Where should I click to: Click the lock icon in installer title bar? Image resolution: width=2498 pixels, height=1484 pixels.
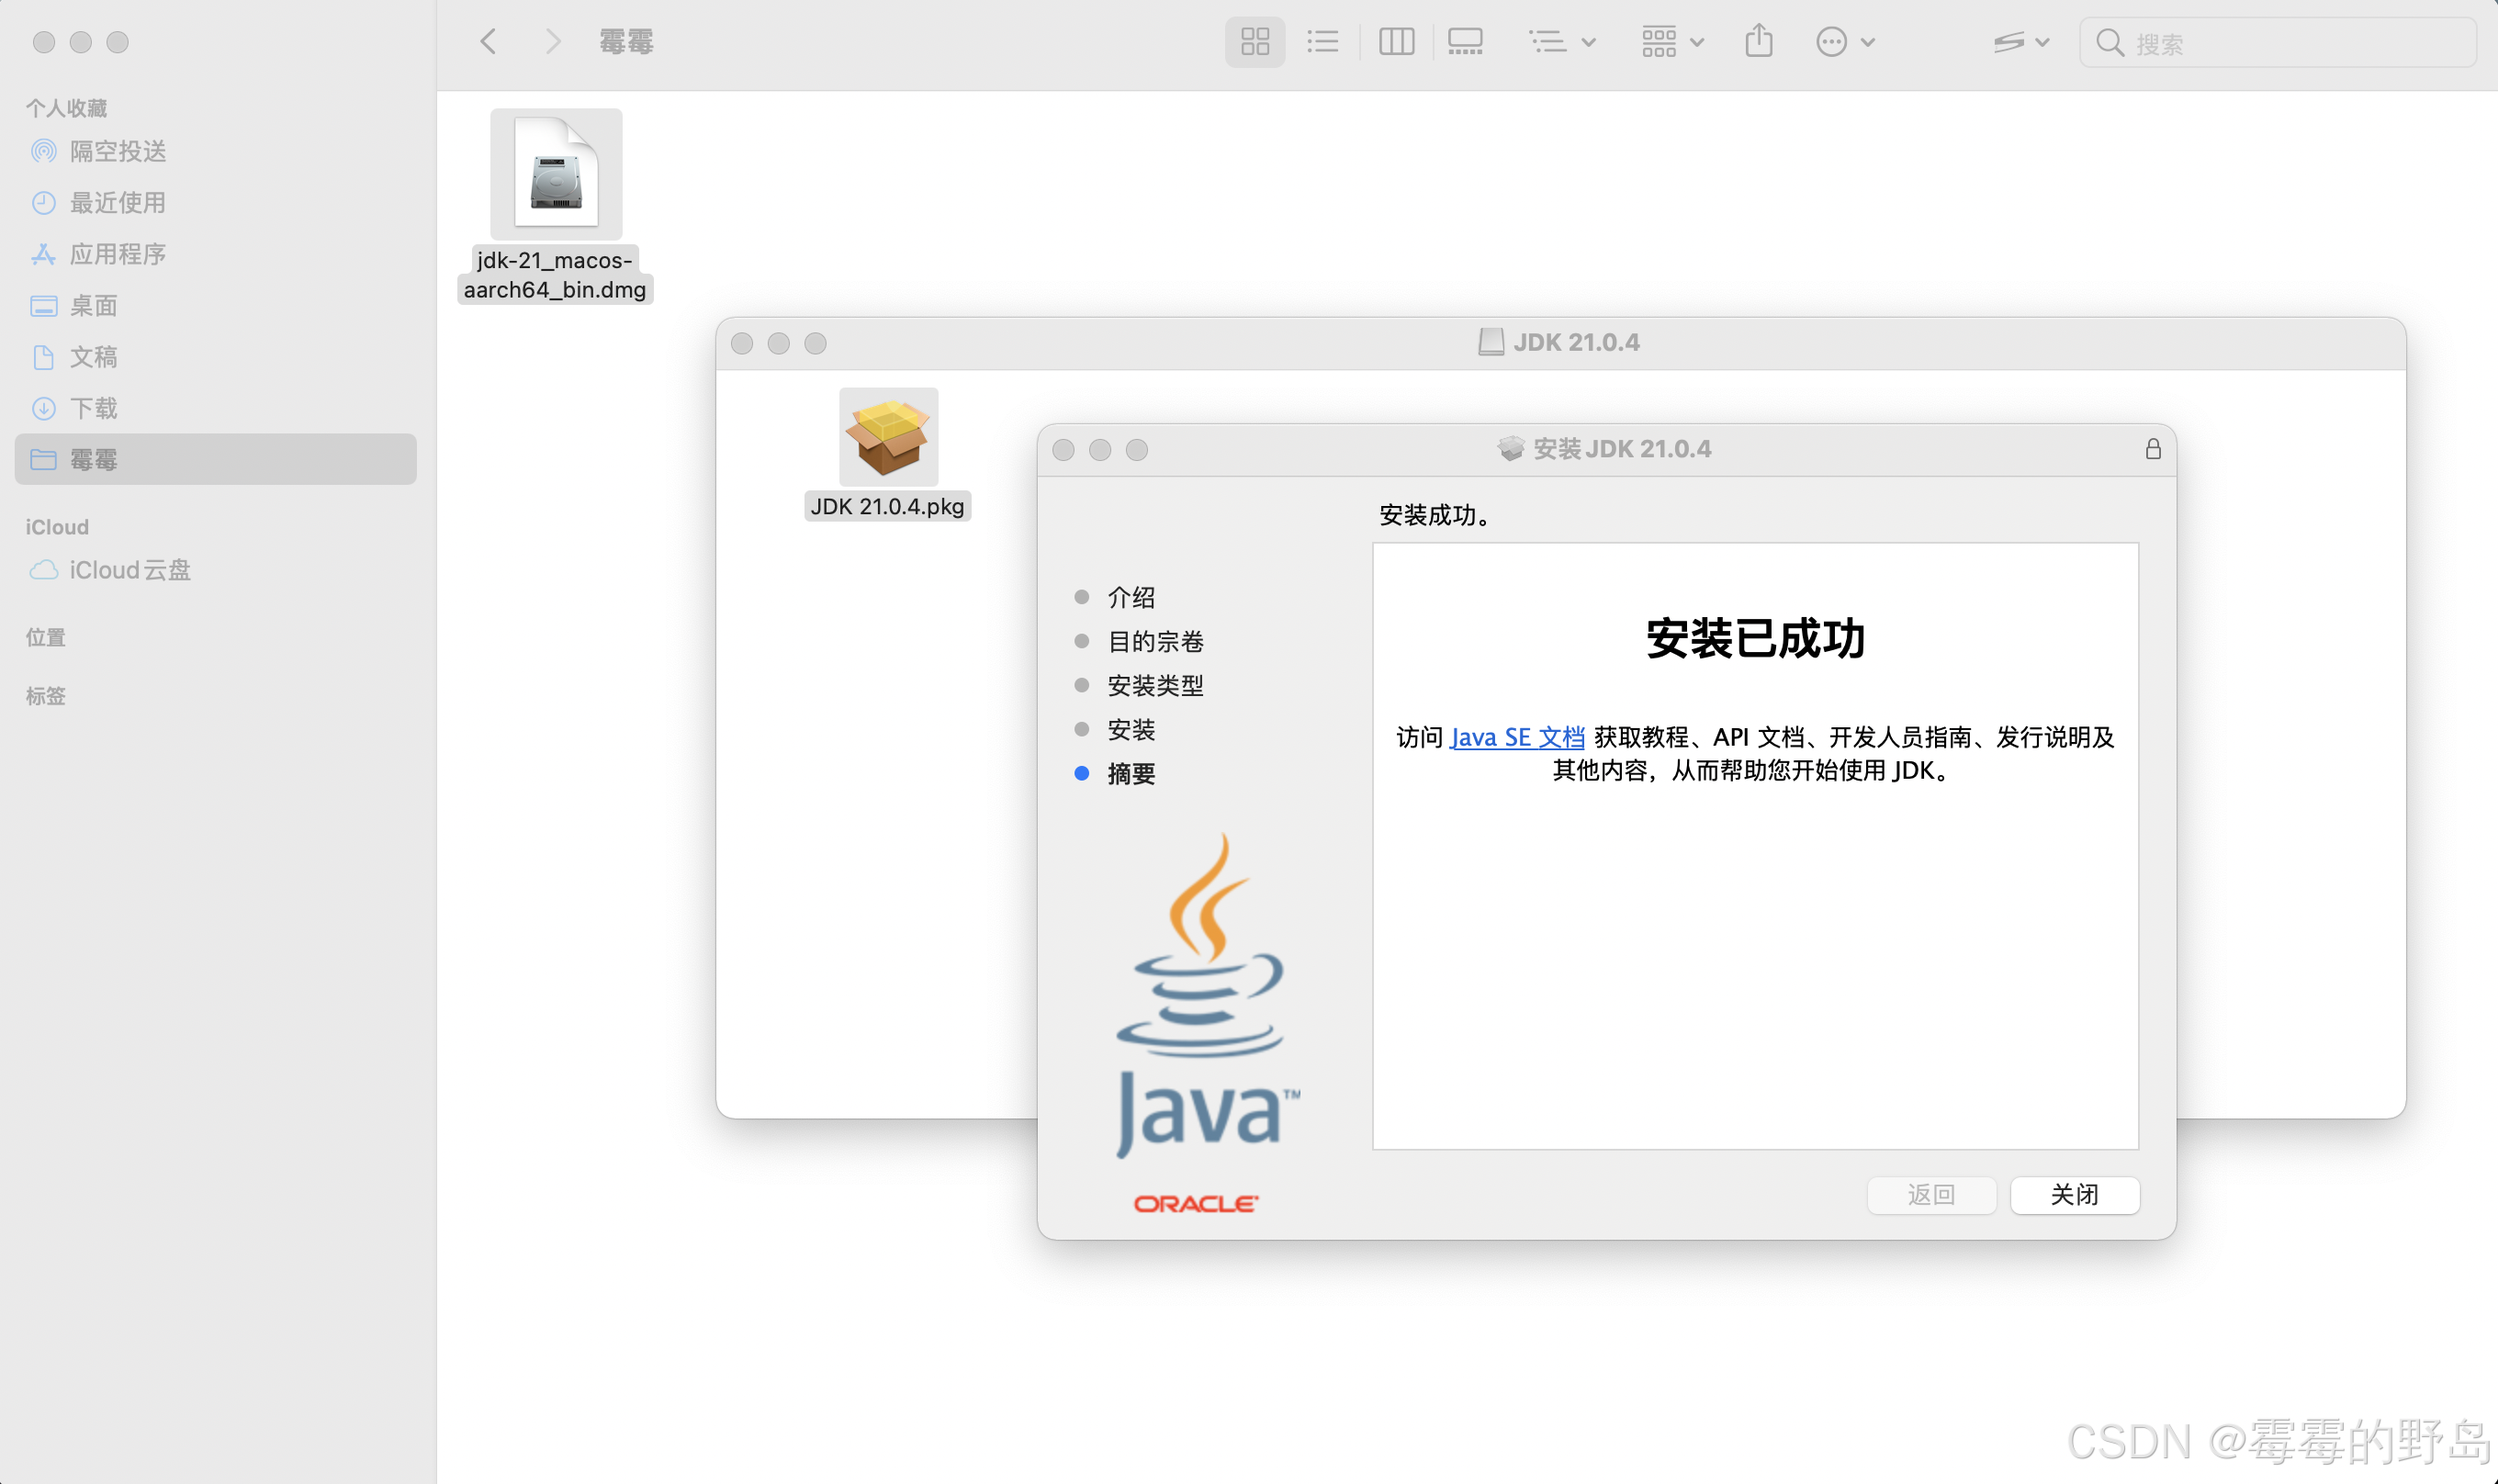tap(2152, 449)
